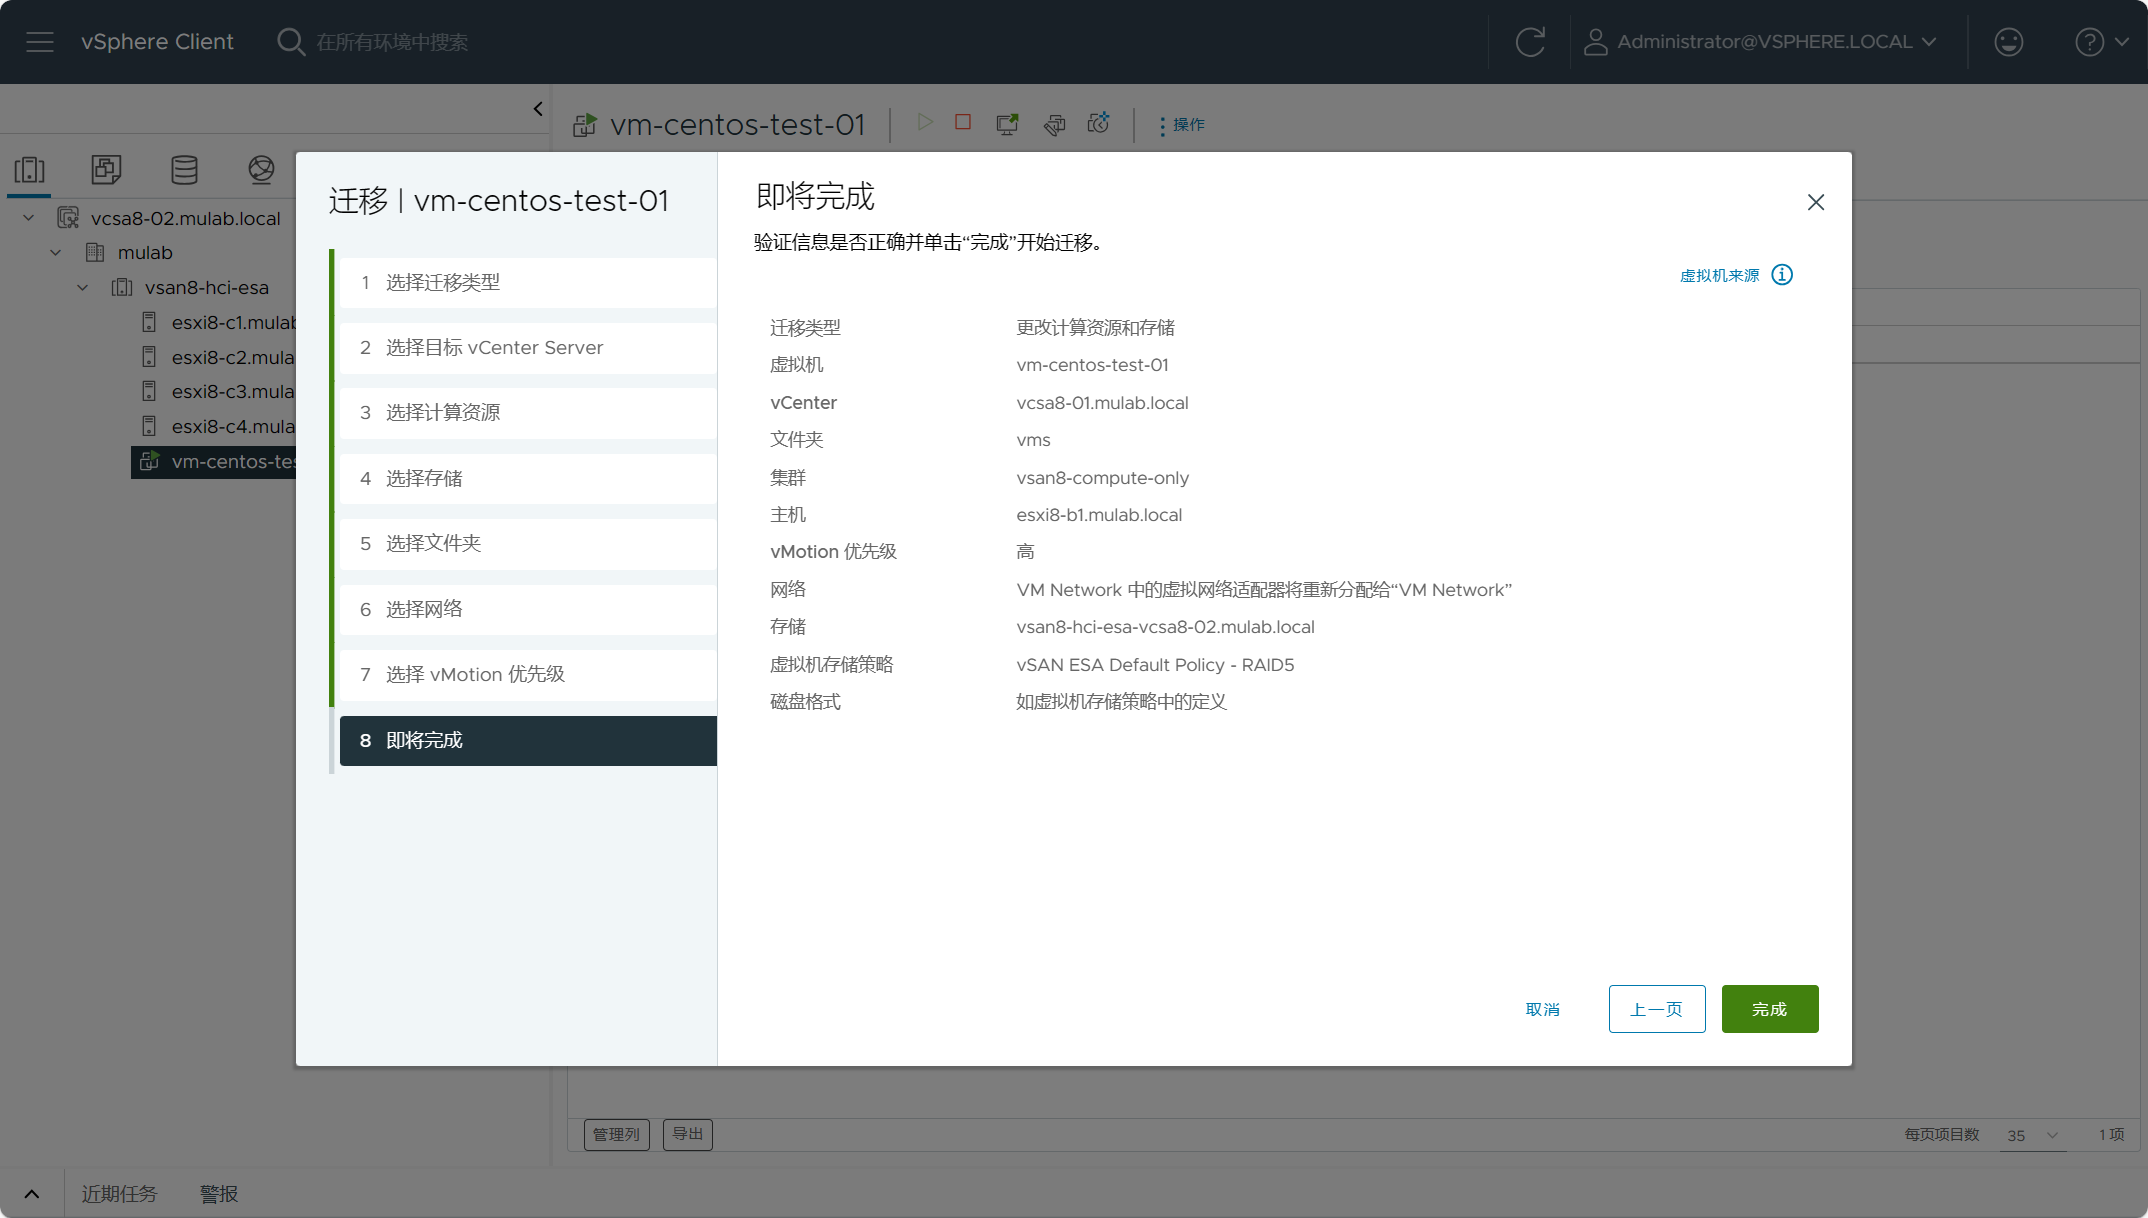Click the edit VM settings icon
The width and height of the screenshot is (2148, 1218).
[1054, 123]
